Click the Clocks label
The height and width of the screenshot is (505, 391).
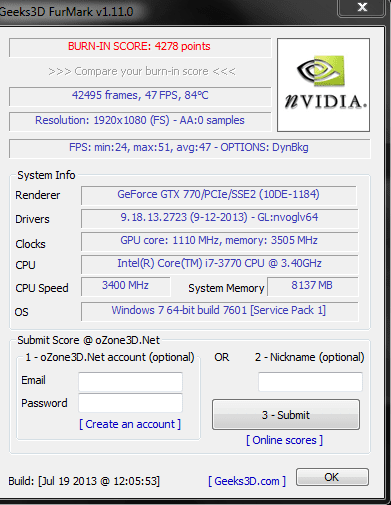tap(30, 244)
